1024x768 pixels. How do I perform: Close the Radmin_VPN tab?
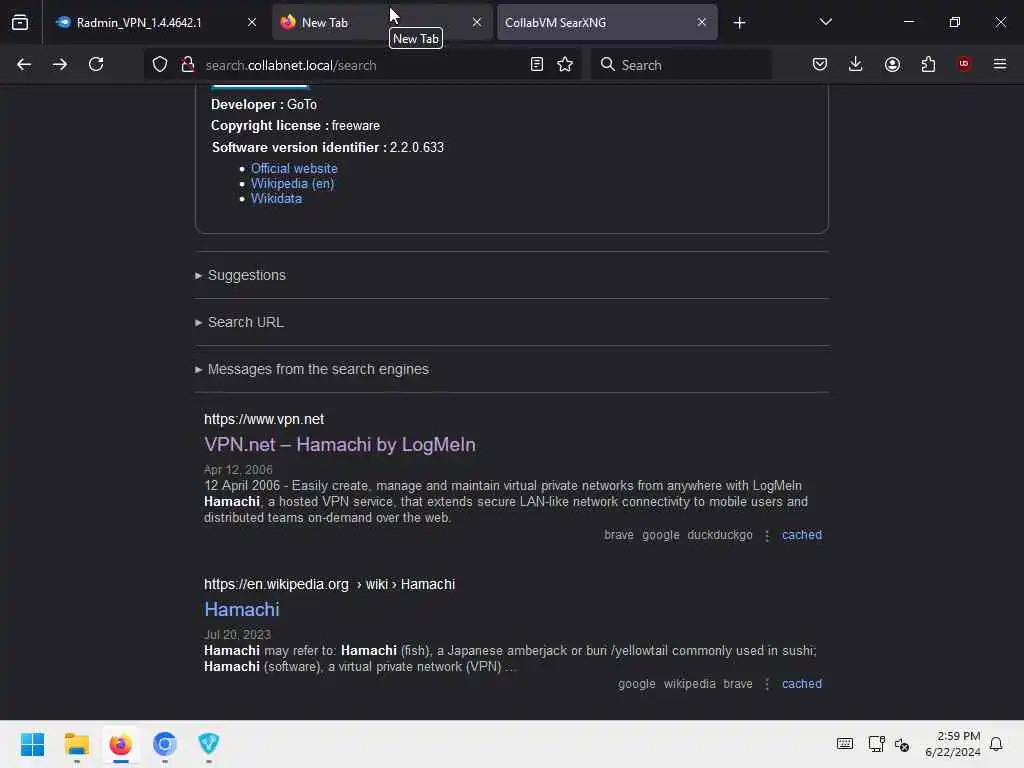tap(252, 22)
